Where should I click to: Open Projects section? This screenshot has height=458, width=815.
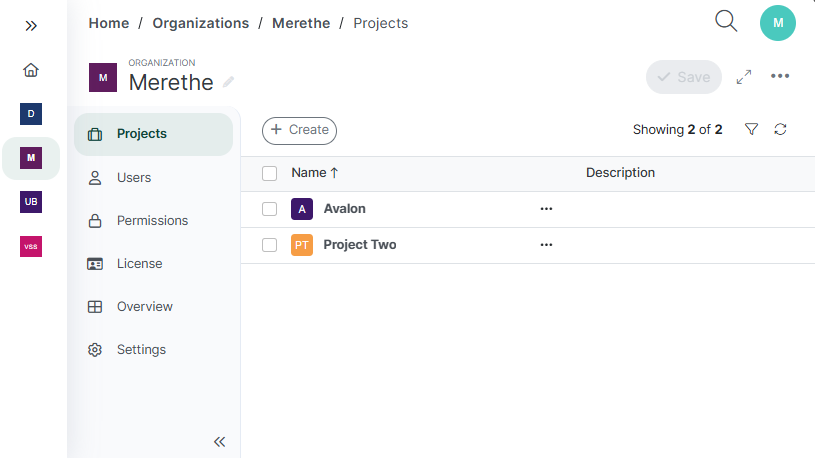point(153,134)
